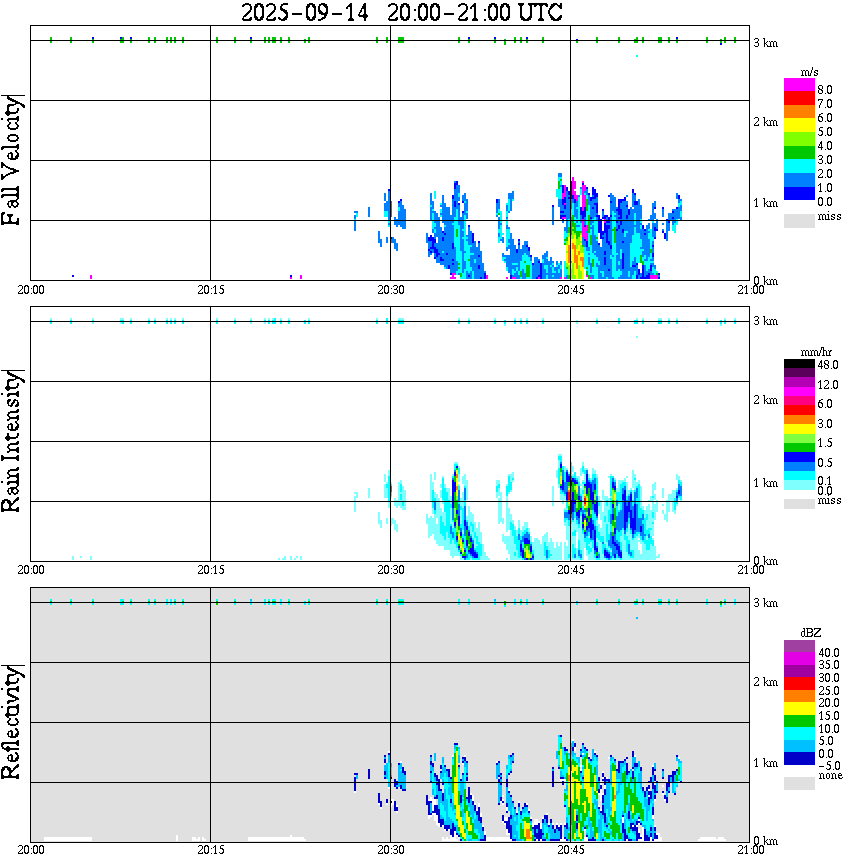Click 20:30 tick under Rain Intensity panel
Viewport: 850px width, 868px height.
(390, 570)
